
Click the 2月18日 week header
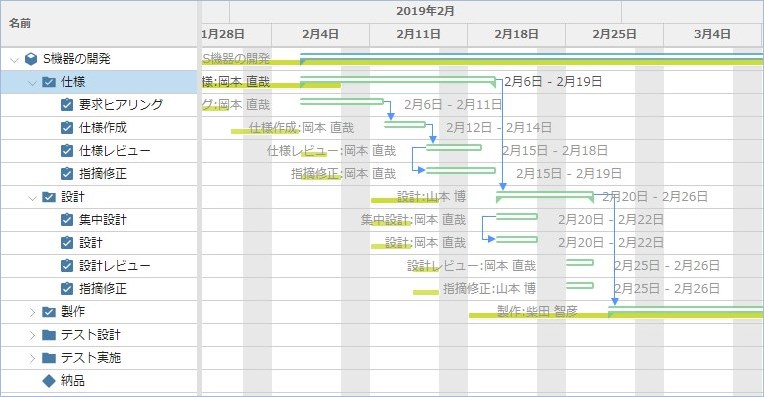(516, 35)
